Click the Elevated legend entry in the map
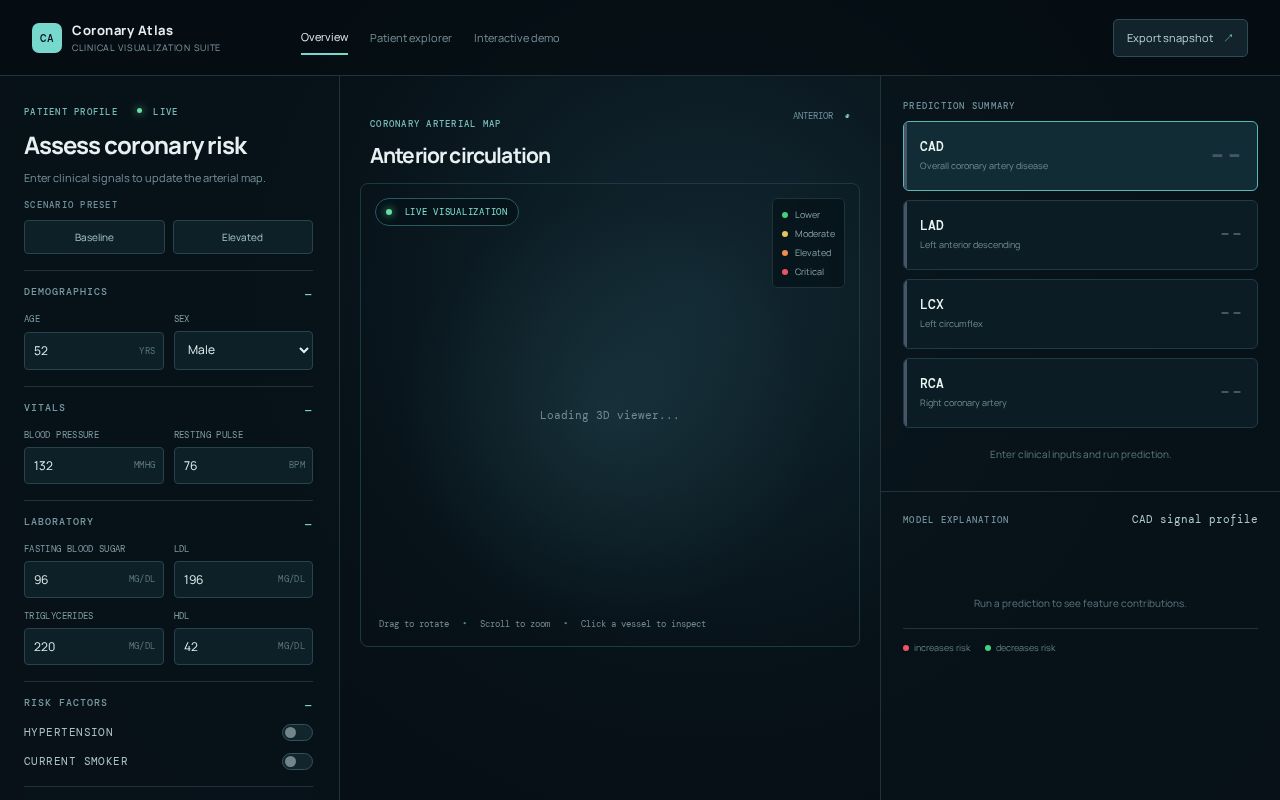This screenshot has width=1280, height=800. (806, 253)
